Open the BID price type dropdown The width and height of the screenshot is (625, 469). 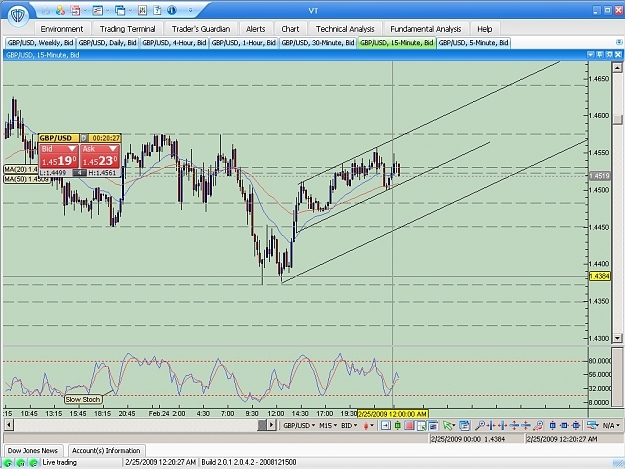tap(349, 426)
